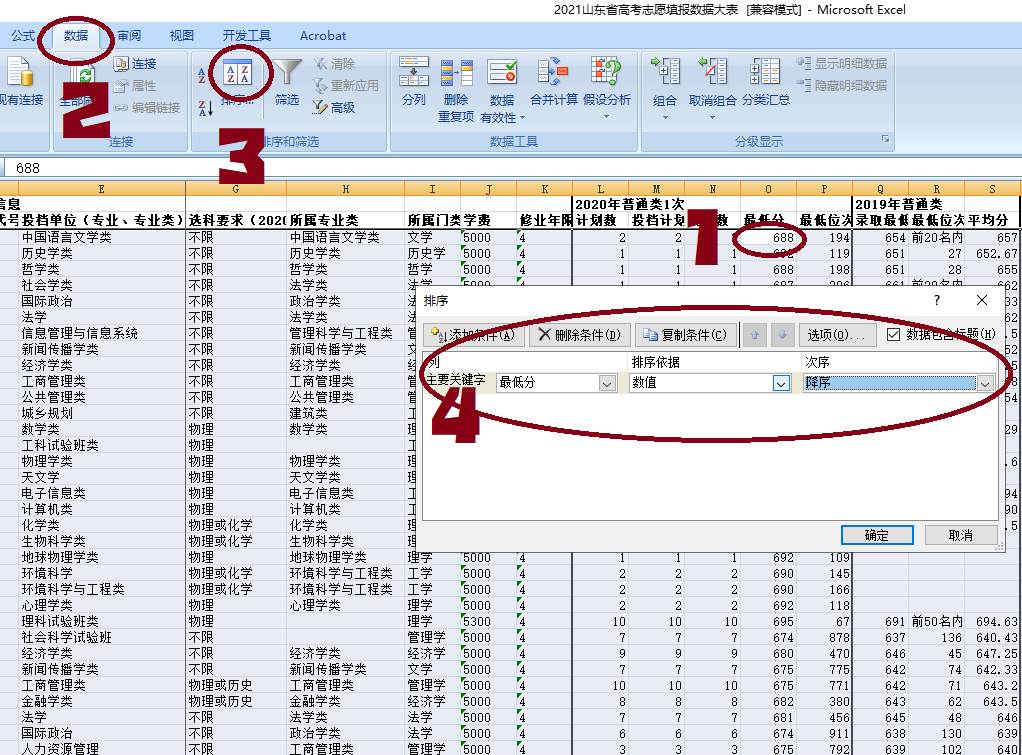Click Show Detail (显示明细数据)
This screenshot has height=755, width=1022.
pos(841,63)
